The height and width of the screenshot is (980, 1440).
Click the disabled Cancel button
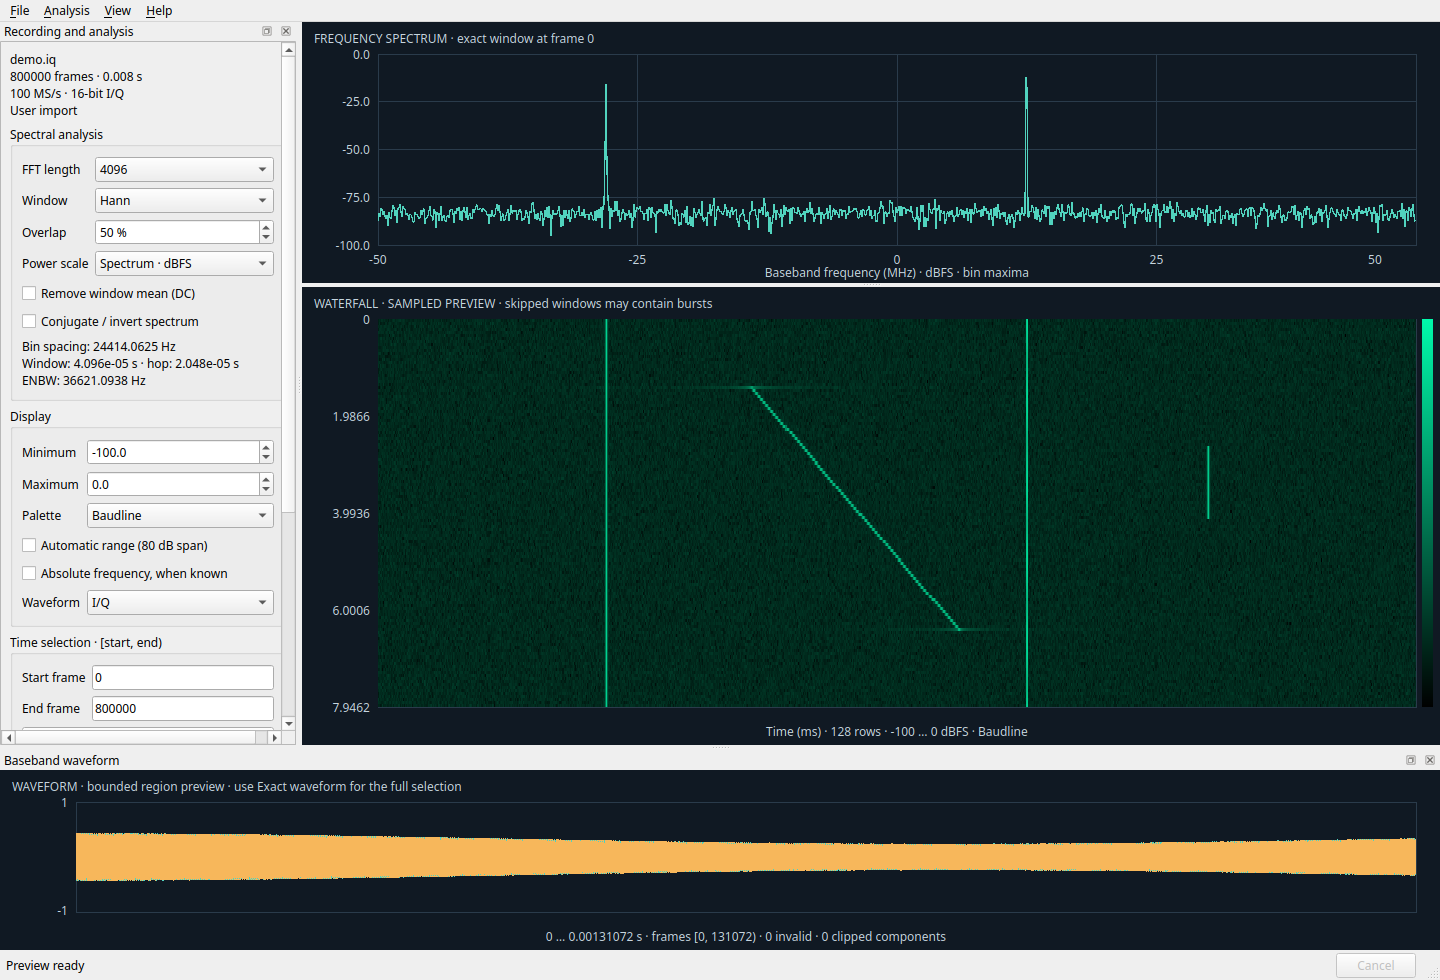pyautogui.click(x=1375, y=965)
